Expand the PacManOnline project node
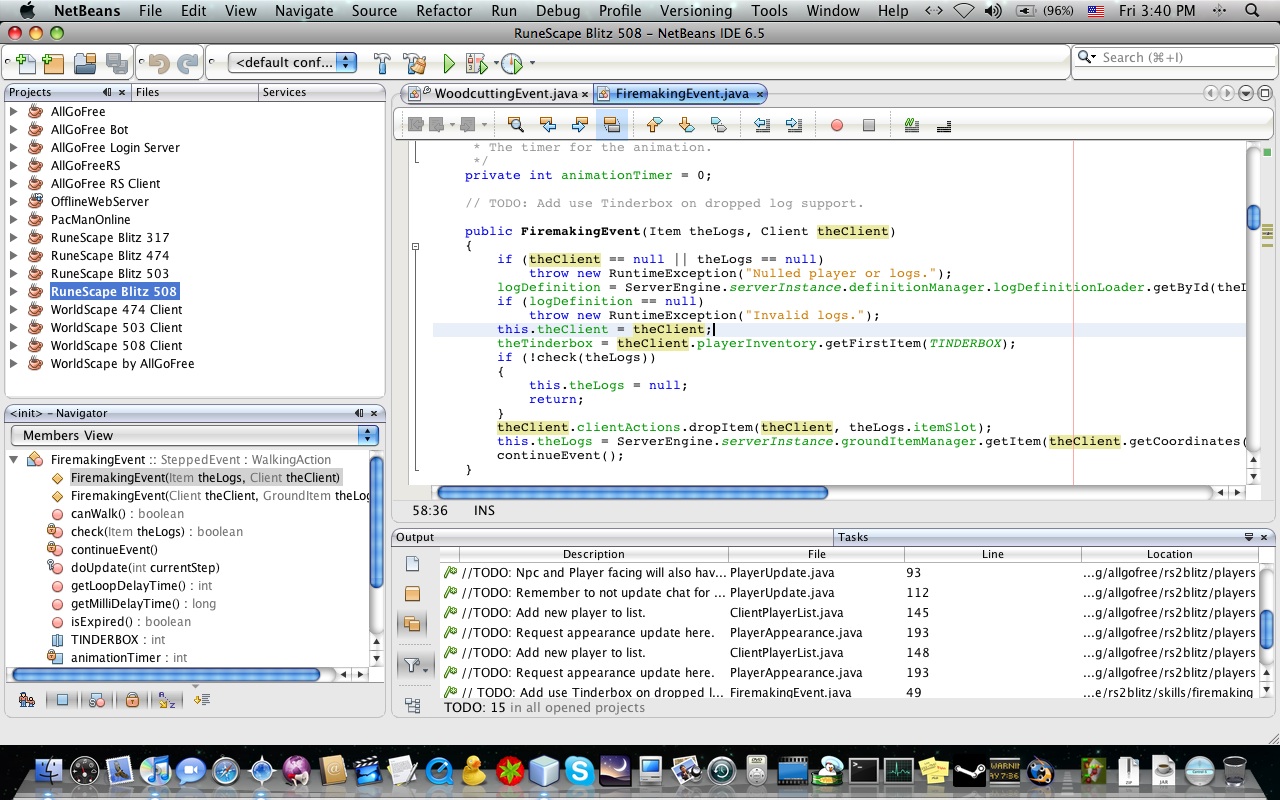Image resolution: width=1280 pixels, height=800 pixels. [14, 219]
